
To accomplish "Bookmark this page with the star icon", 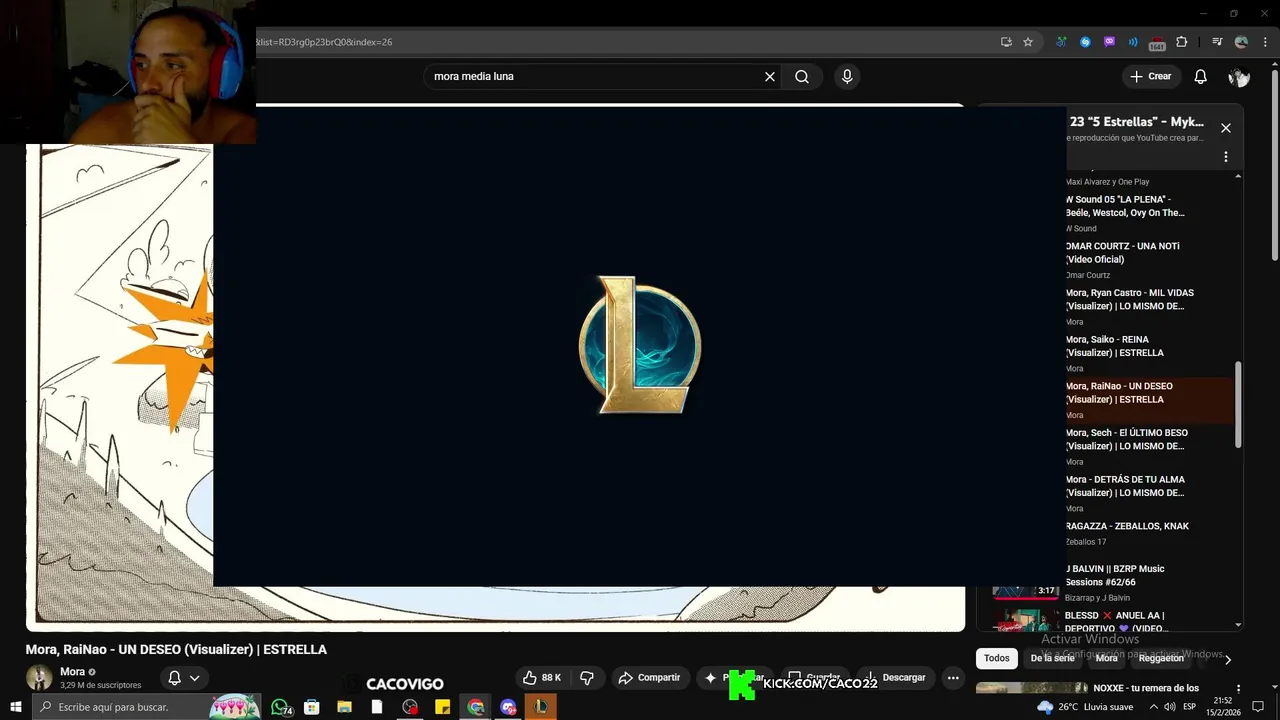I will [x=1028, y=42].
